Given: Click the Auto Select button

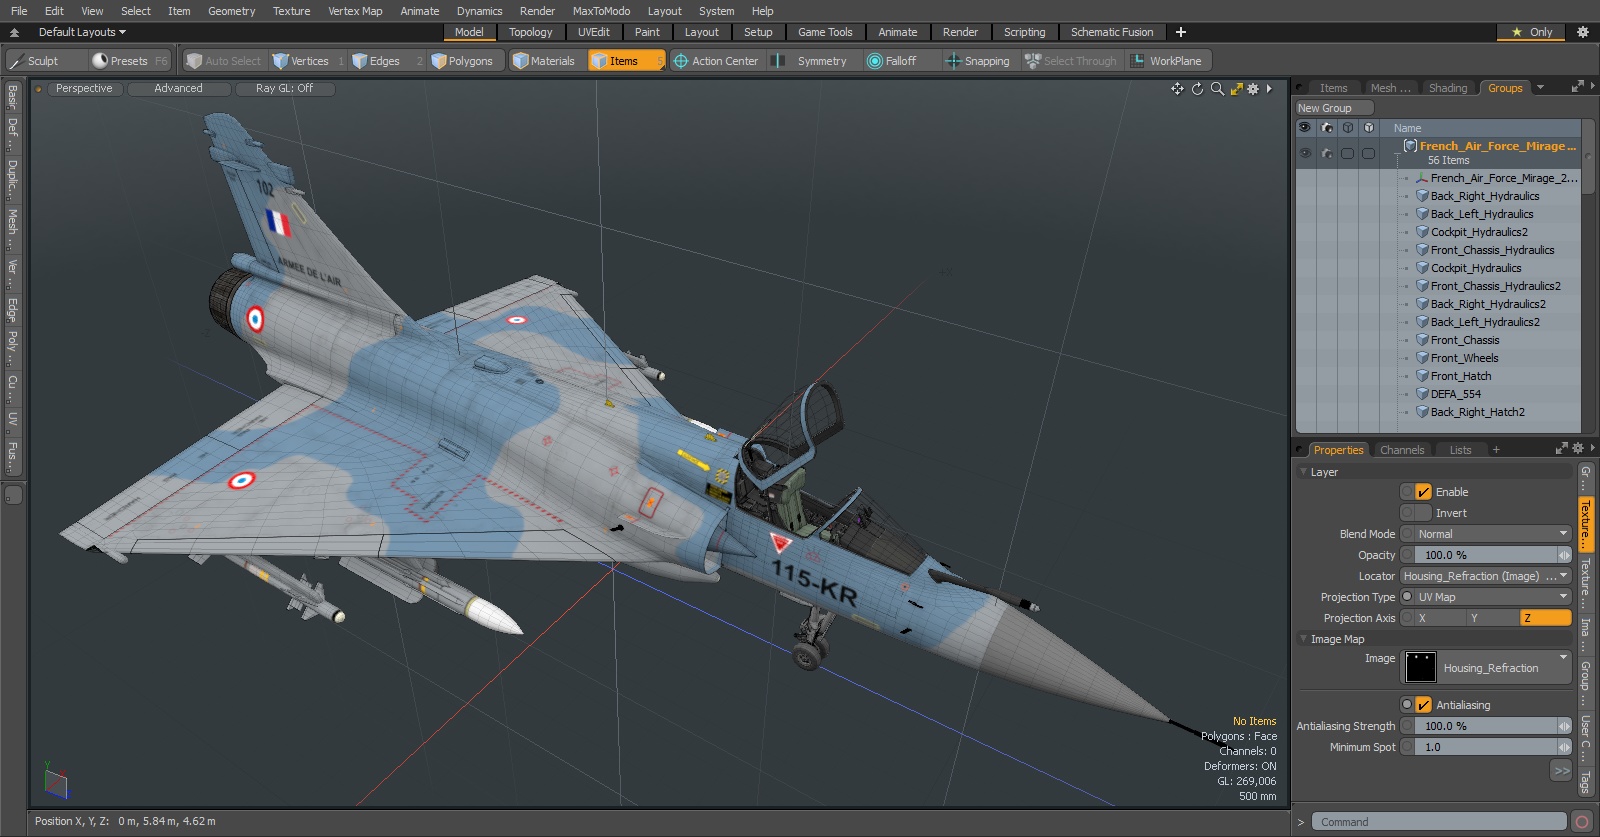Looking at the screenshot, I should [x=224, y=61].
